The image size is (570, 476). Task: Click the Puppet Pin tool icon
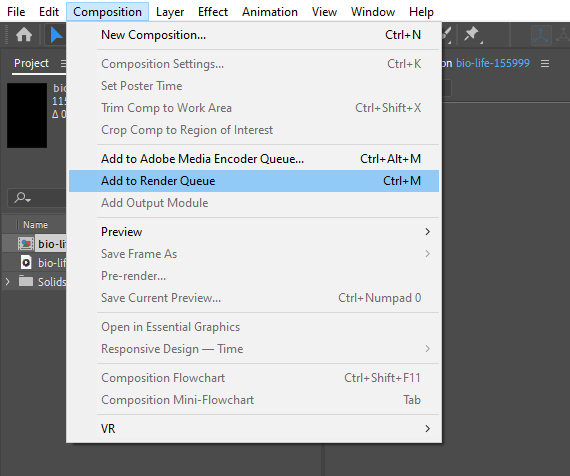click(472, 35)
